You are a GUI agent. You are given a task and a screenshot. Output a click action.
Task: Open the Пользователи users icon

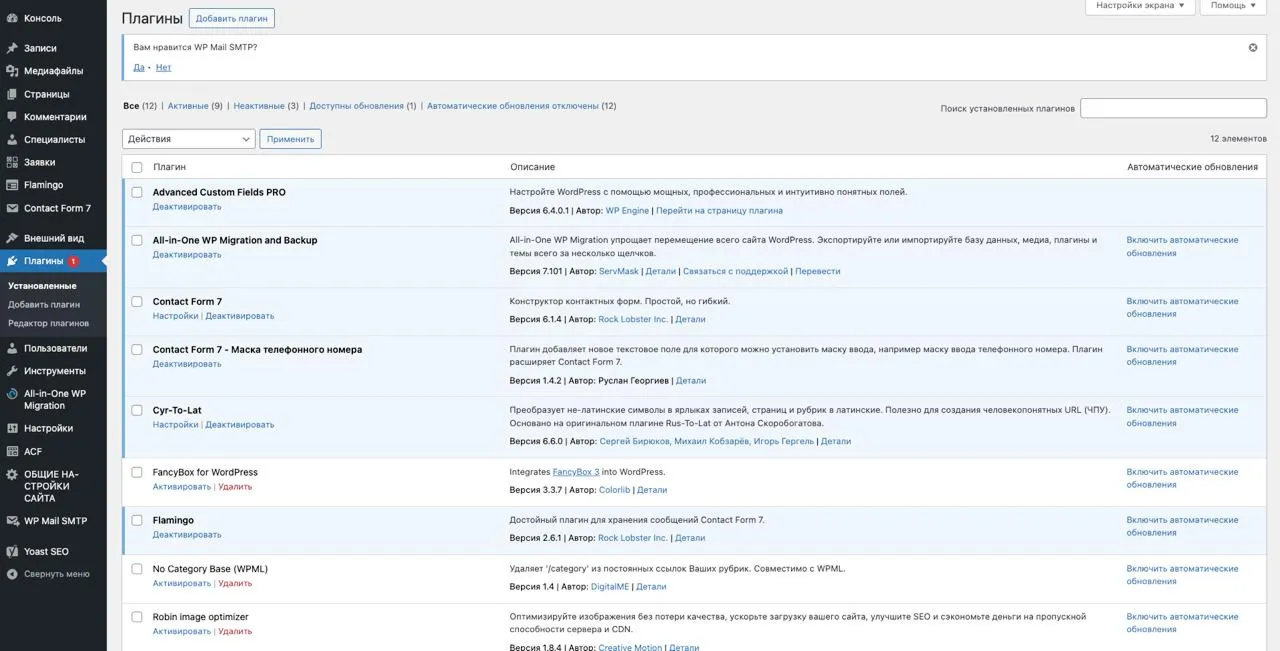[12, 348]
